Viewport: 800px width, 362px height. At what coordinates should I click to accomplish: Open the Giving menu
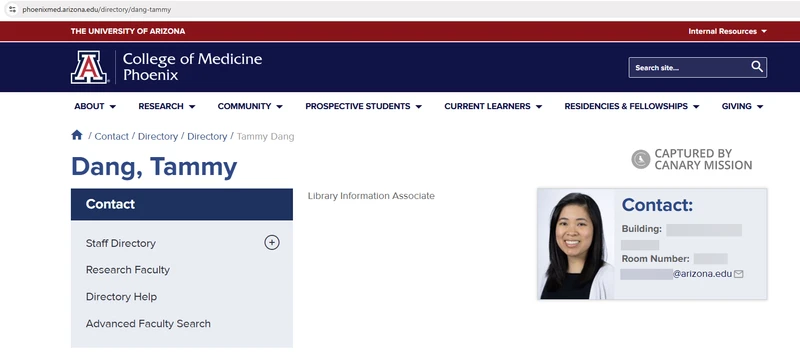(x=742, y=106)
